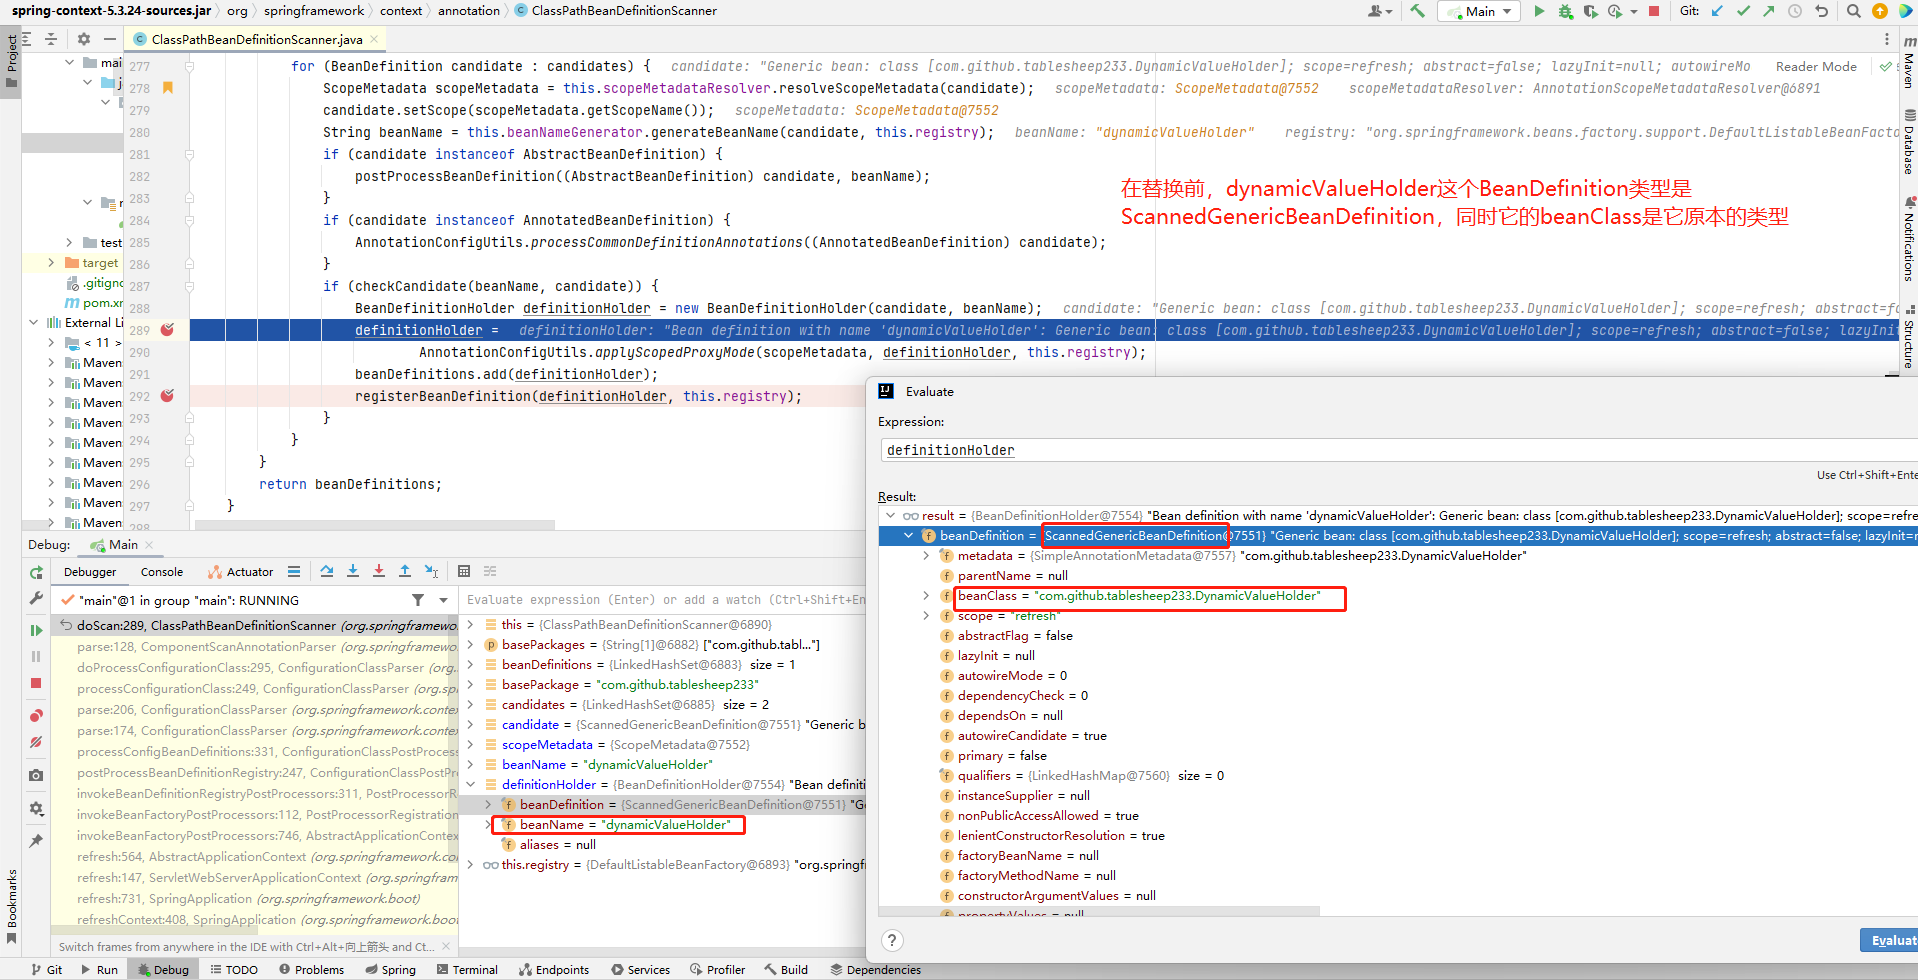Expand the beanClass node in Result tree
Screen dimensions: 1918x980
pos(926,596)
